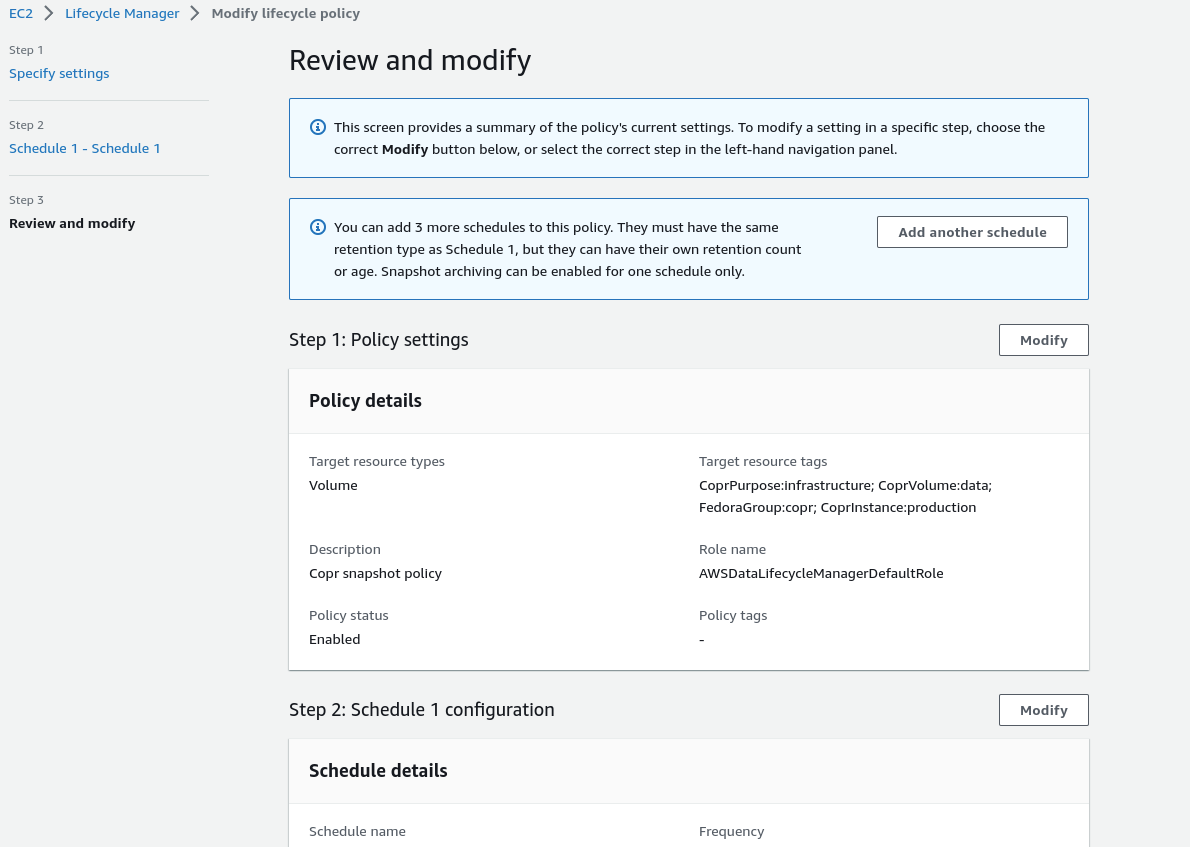Select Role name label
The image size is (1190, 847).
coord(732,549)
